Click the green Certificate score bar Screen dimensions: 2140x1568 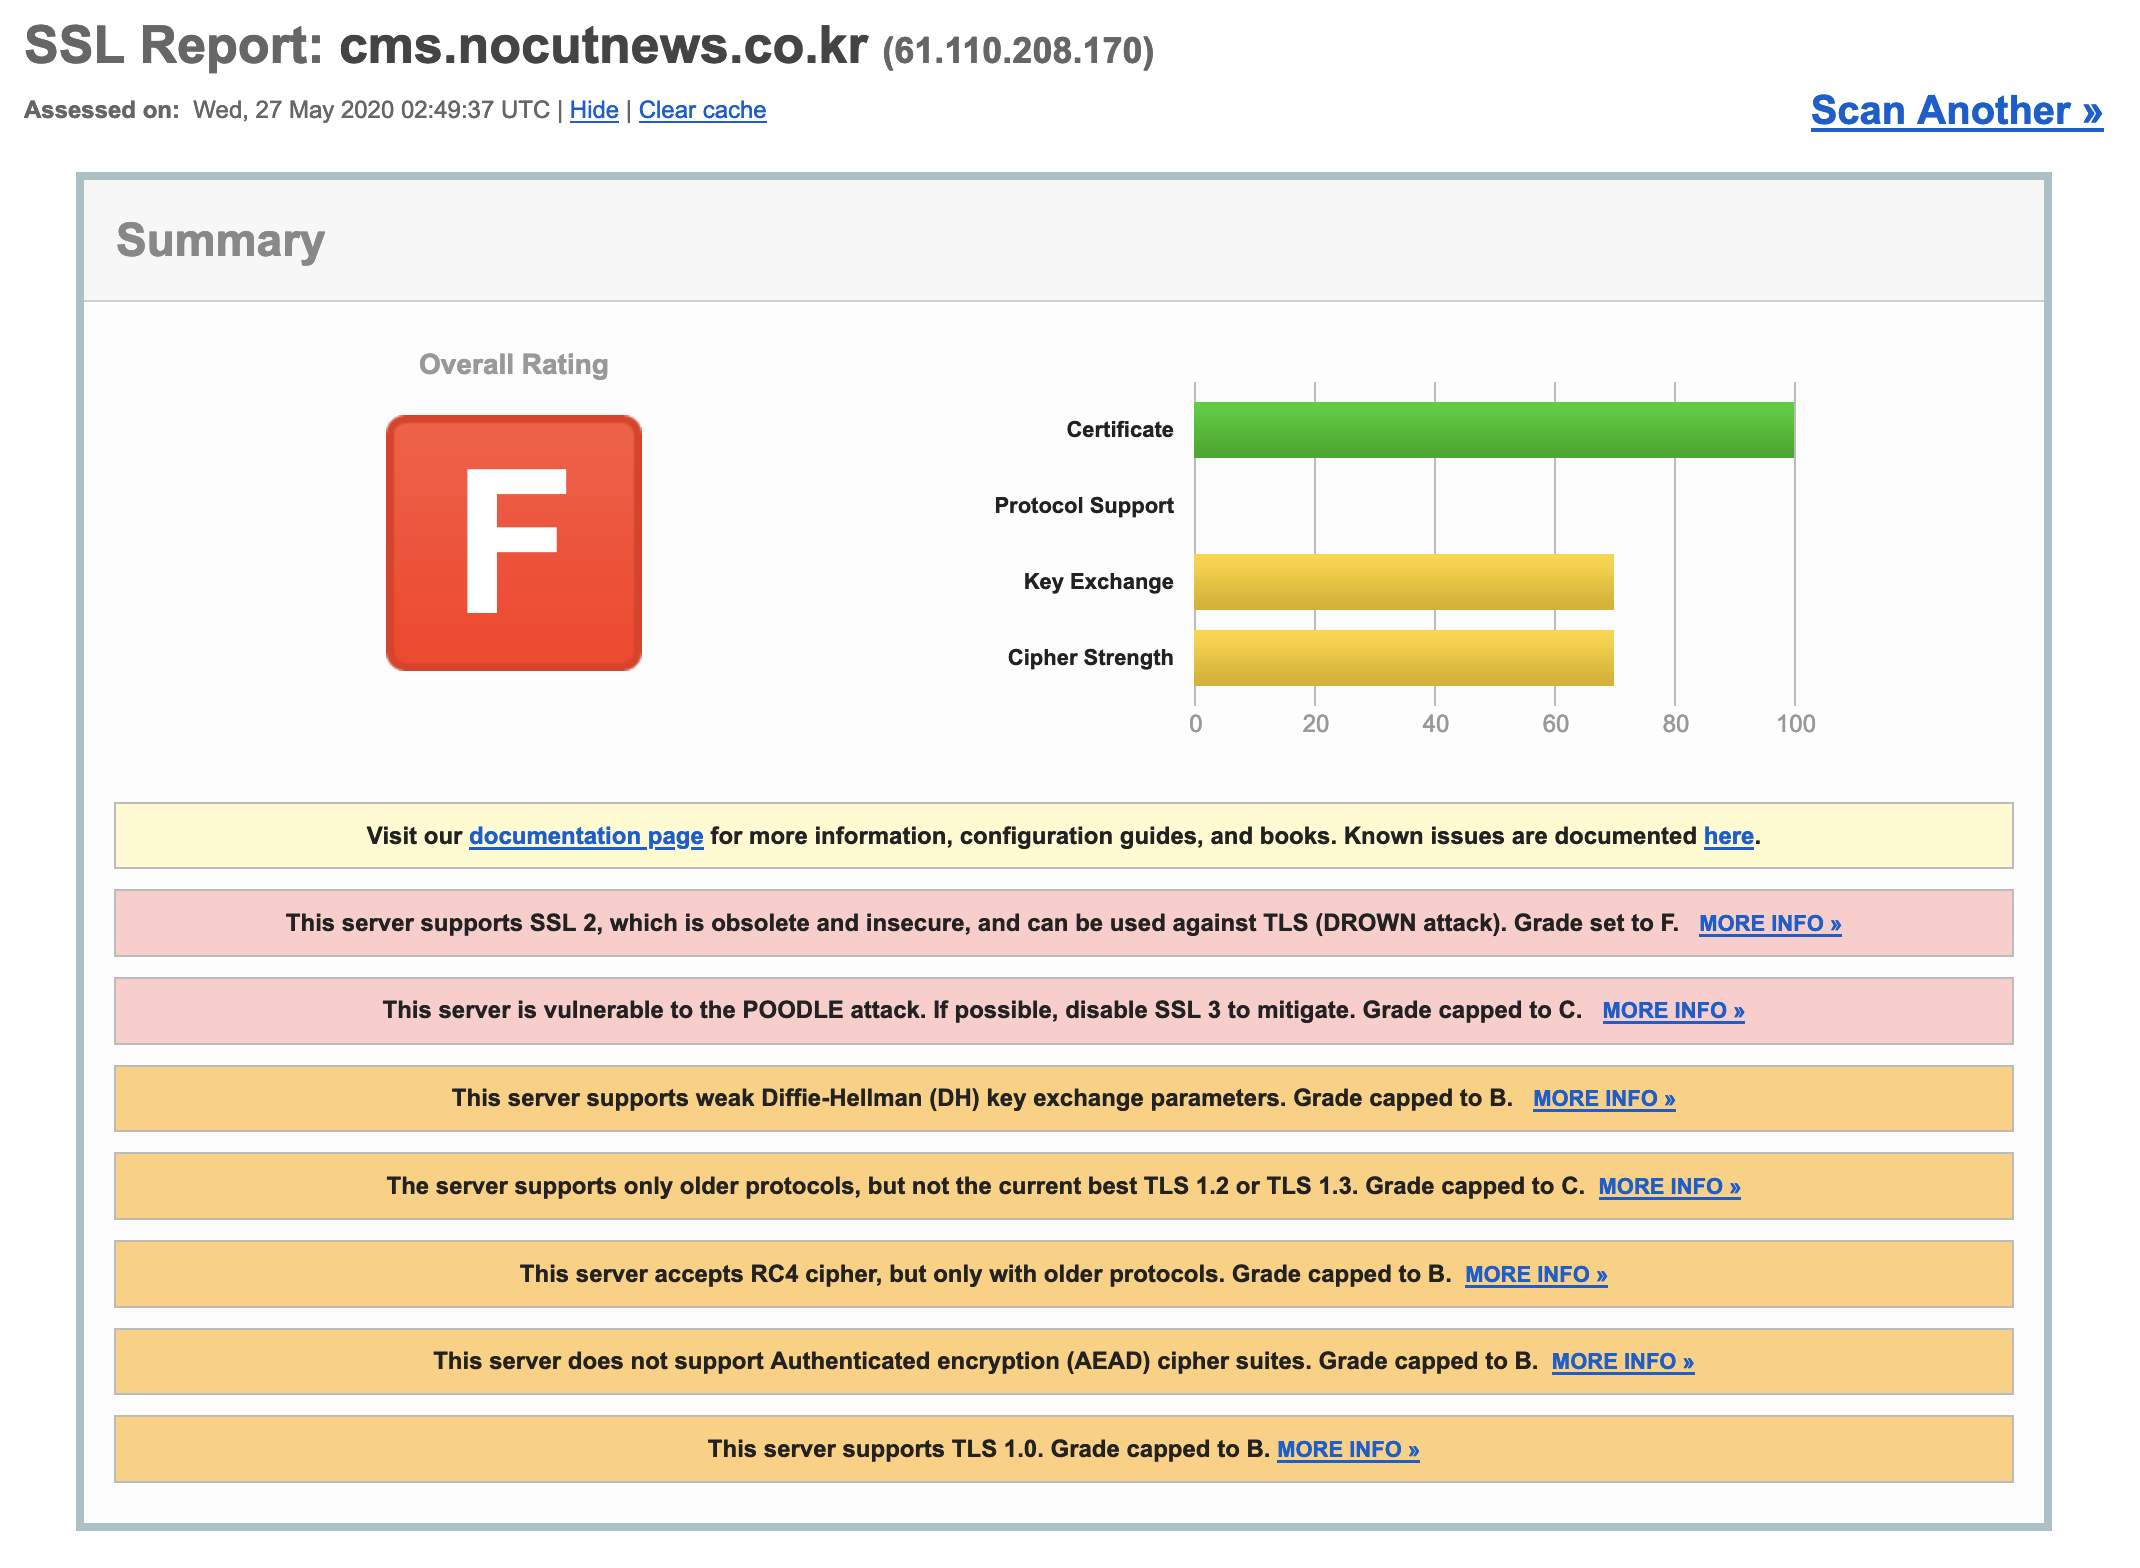(1493, 430)
